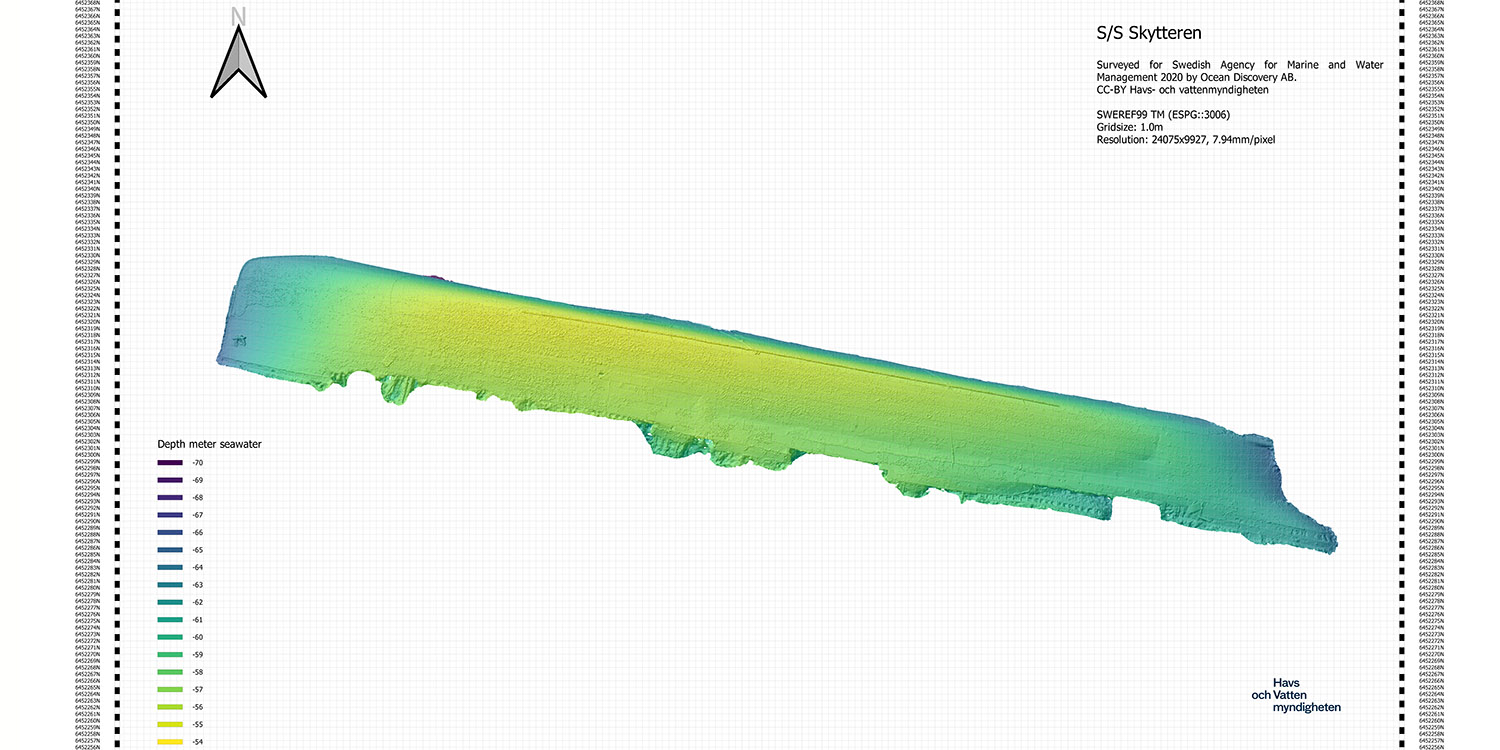Click the Resolution 24075x9927 text line
This screenshot has width=1500, height=750.
pos(1186,140)
